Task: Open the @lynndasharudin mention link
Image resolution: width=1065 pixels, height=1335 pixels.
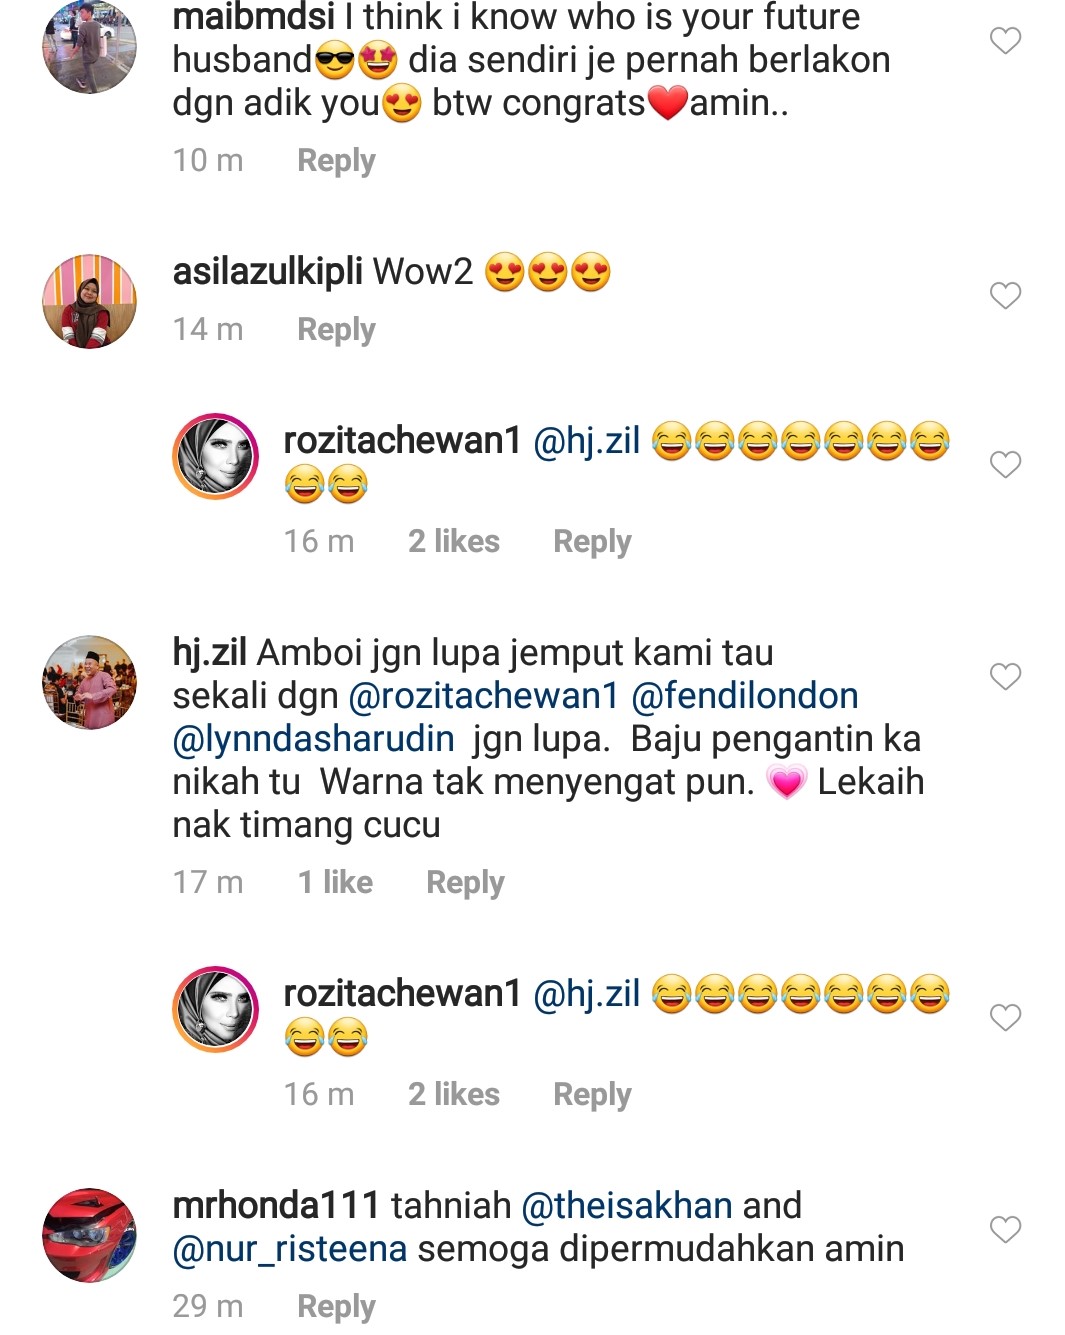Action: point(314,739)
